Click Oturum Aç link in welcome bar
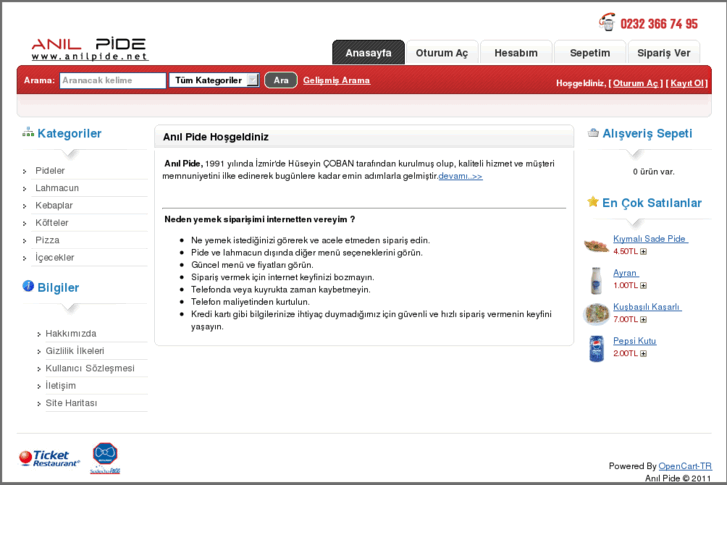Image resolution: width=727 pixels, height=545 pixels. point(635,83)
